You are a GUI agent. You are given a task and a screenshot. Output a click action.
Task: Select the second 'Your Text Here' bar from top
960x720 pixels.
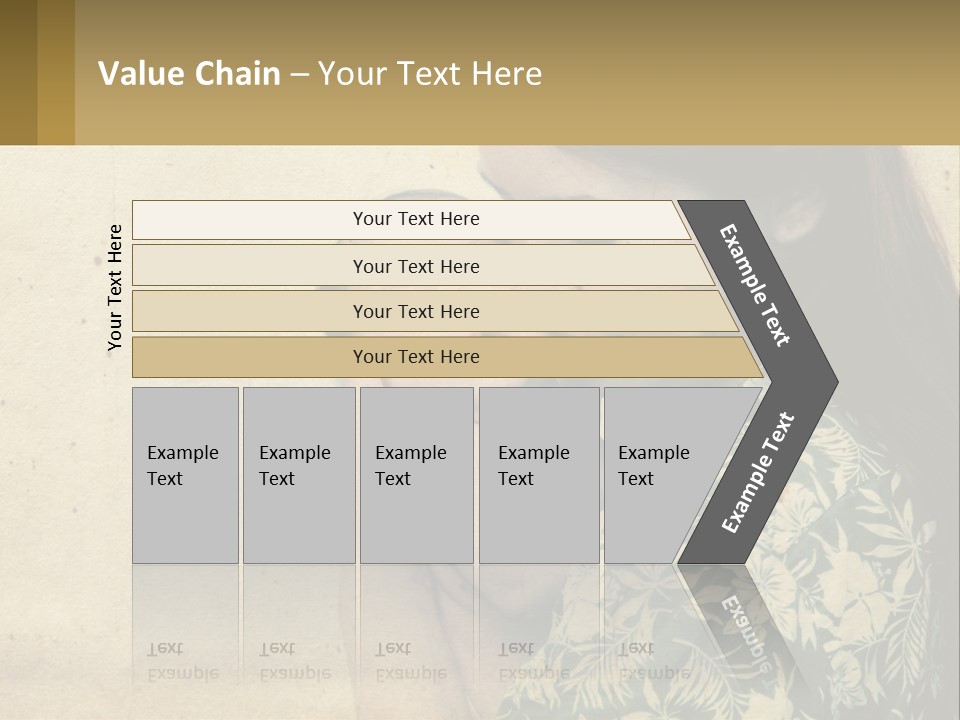416,266
